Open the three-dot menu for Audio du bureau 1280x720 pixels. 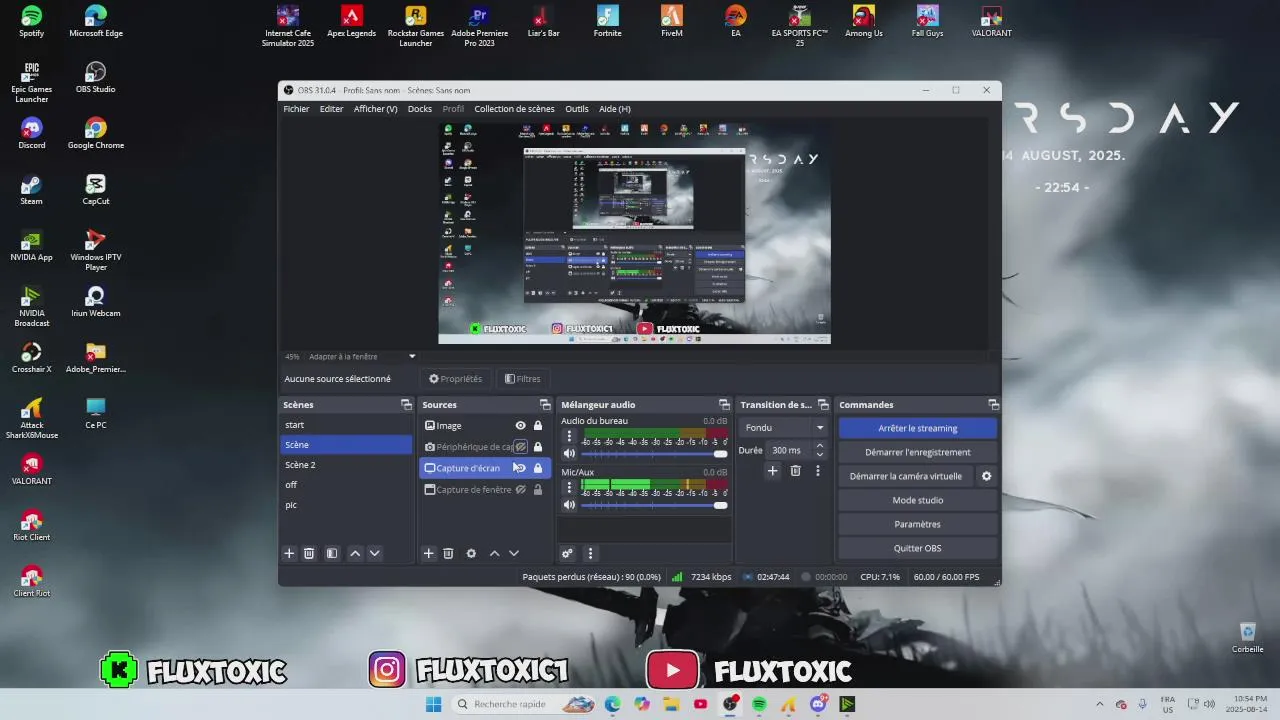570,436
